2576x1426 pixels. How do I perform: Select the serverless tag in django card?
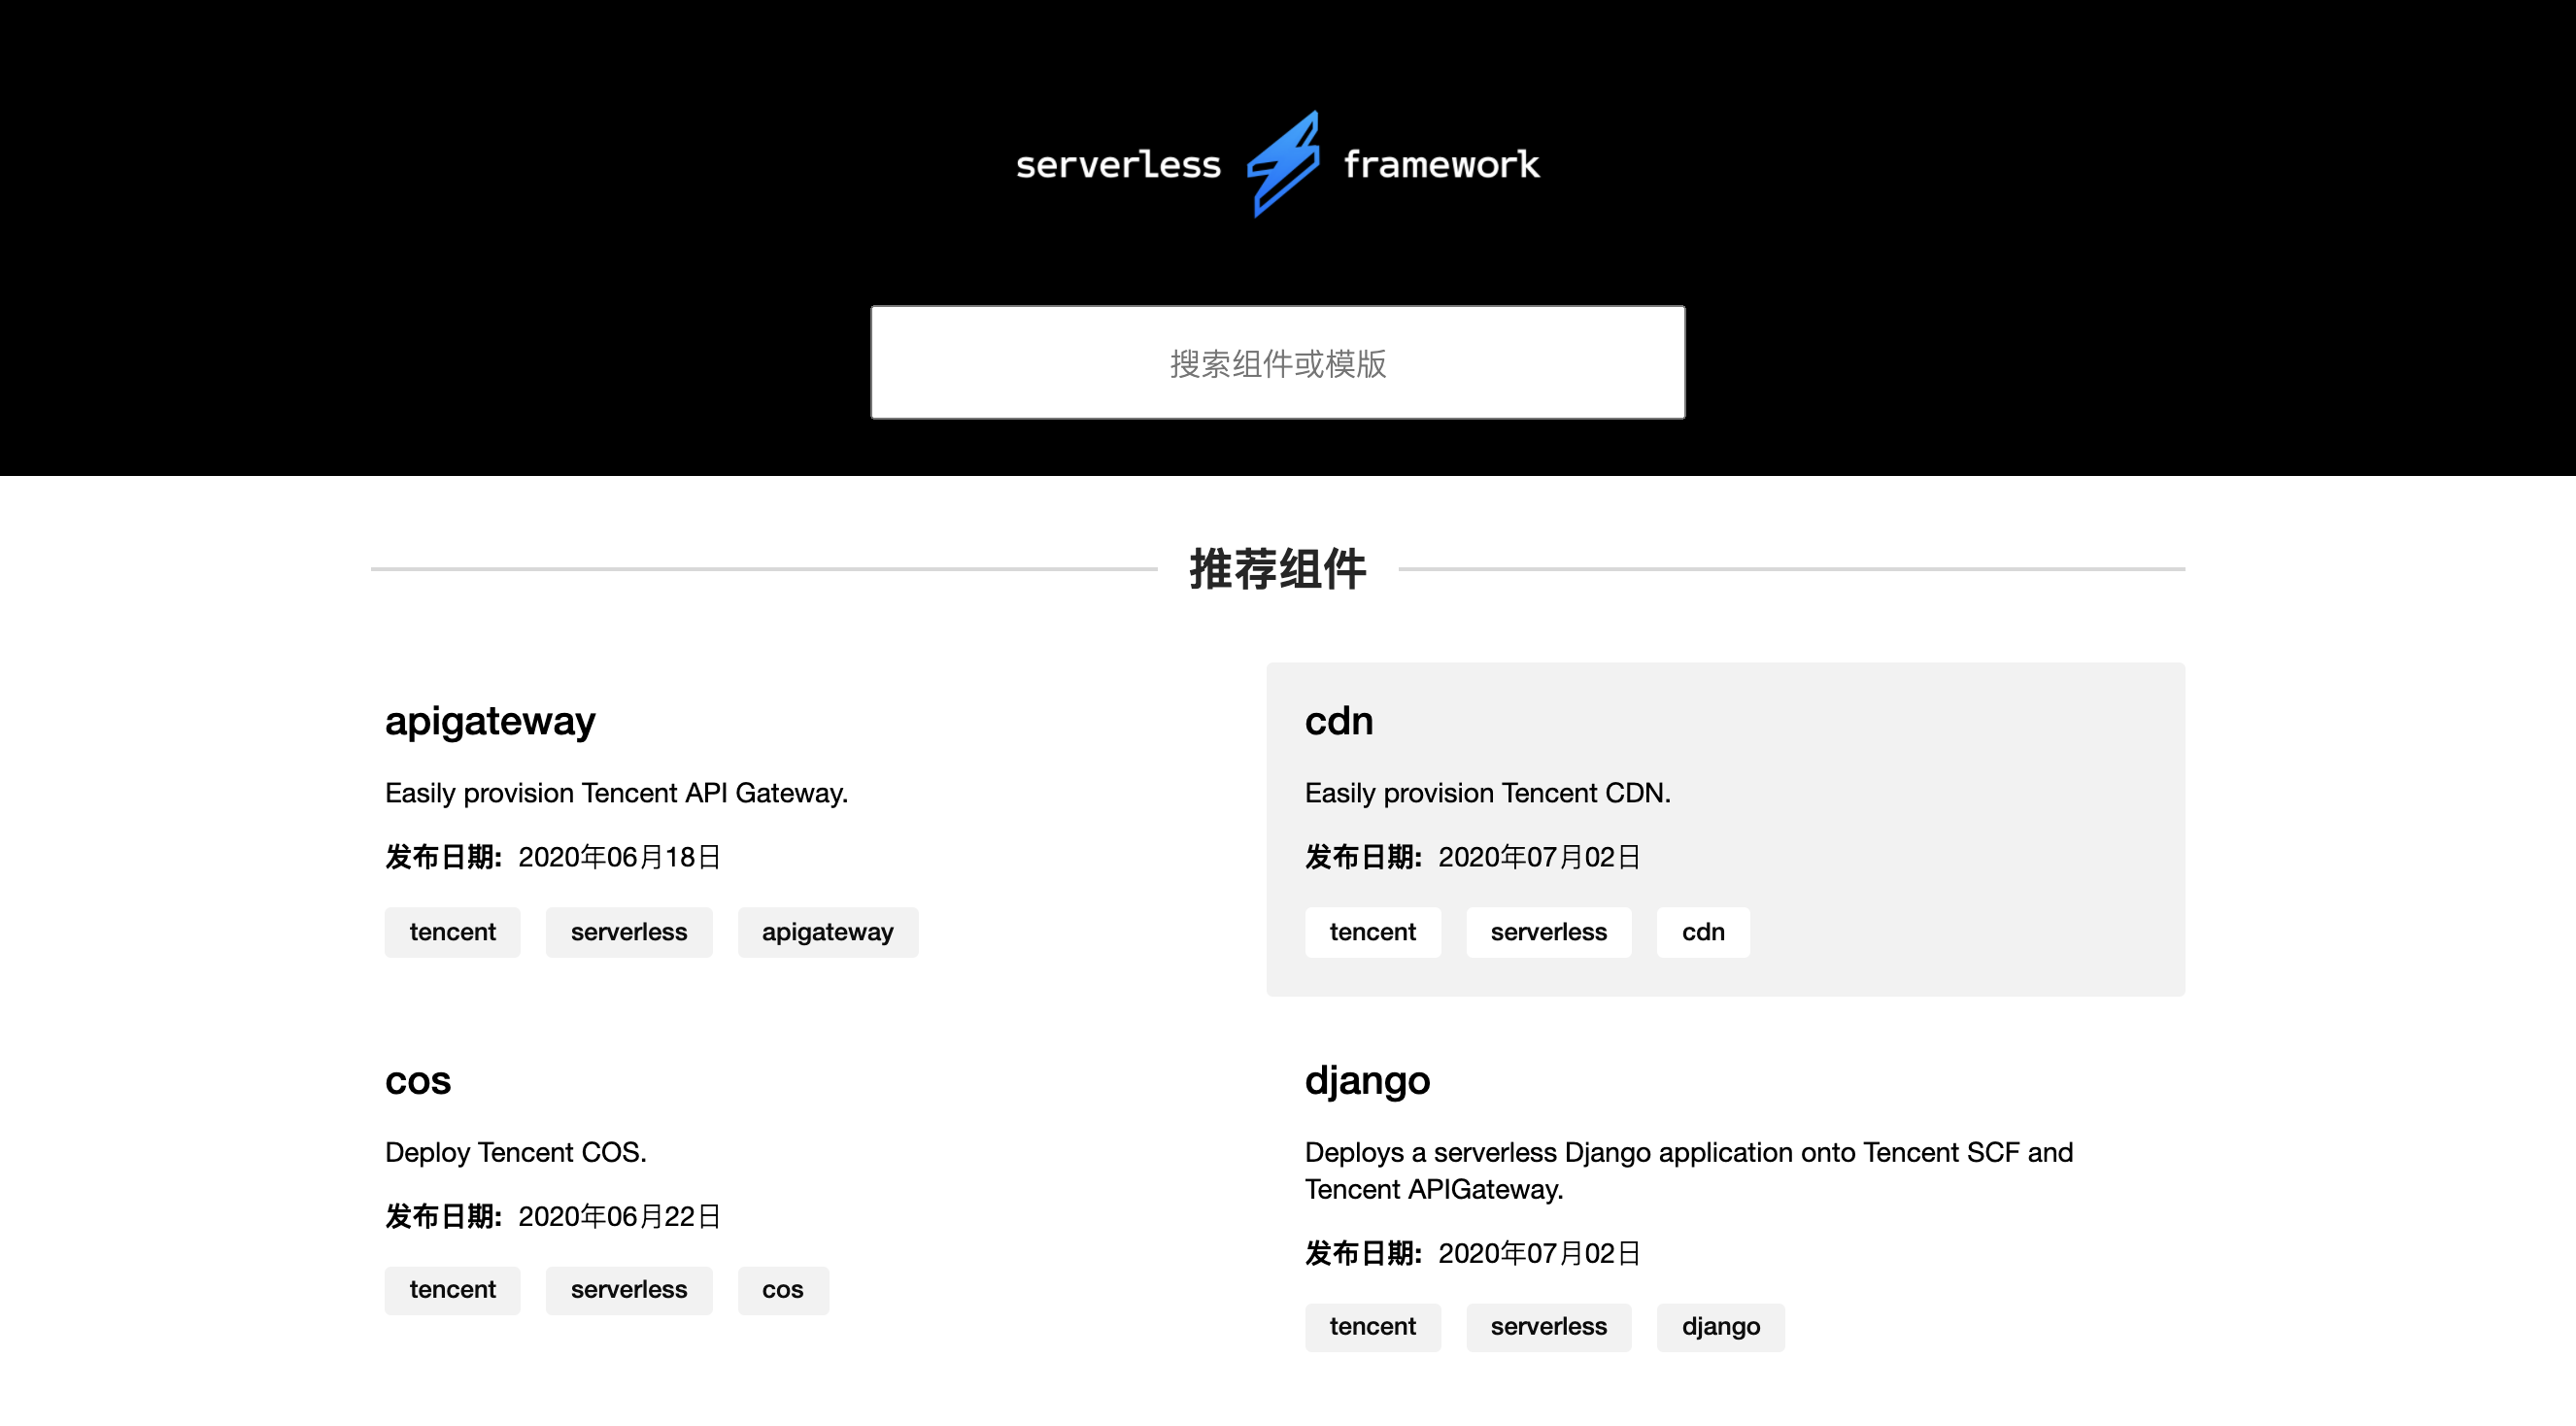pyautogui.click(x=1549, y=1327)
